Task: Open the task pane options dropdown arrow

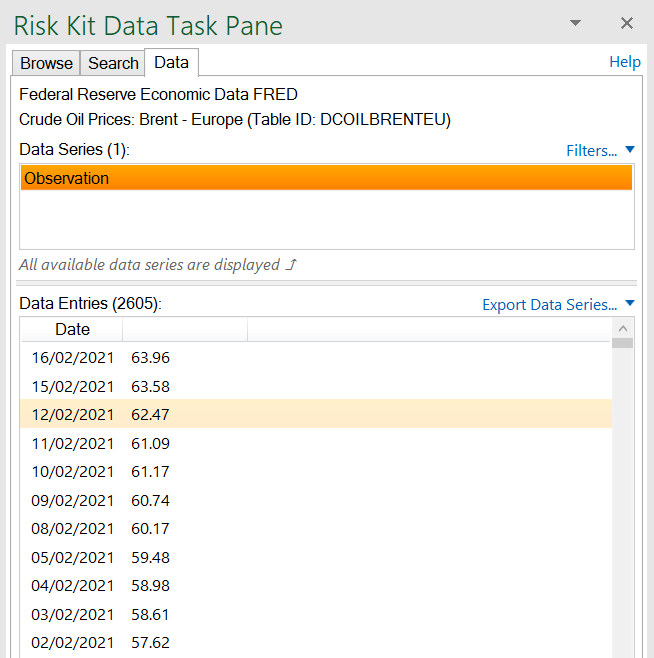Action: (575, 23)
